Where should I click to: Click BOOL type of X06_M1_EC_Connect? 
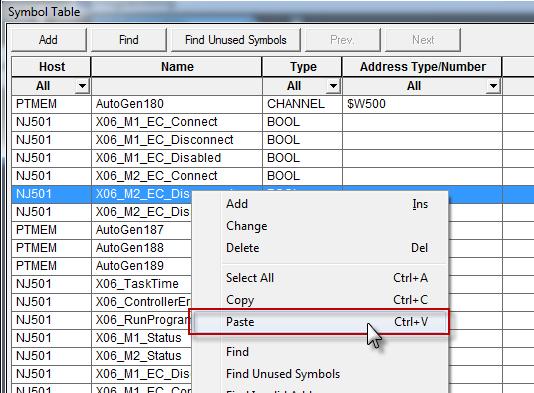302,122
